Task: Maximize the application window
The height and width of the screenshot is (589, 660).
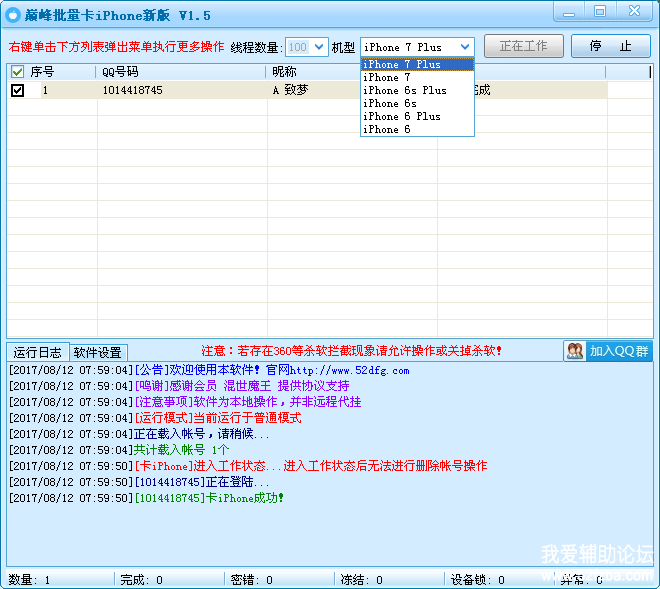Action: click(x=599, y=11)
